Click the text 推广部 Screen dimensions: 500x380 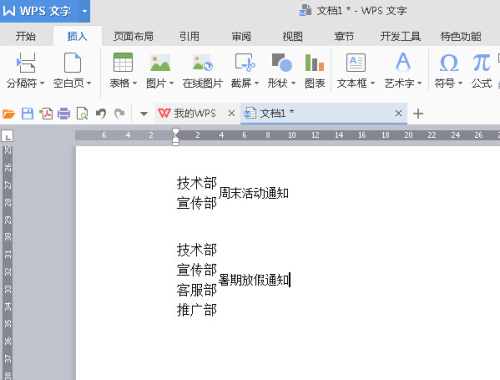(x=197, y=310)
